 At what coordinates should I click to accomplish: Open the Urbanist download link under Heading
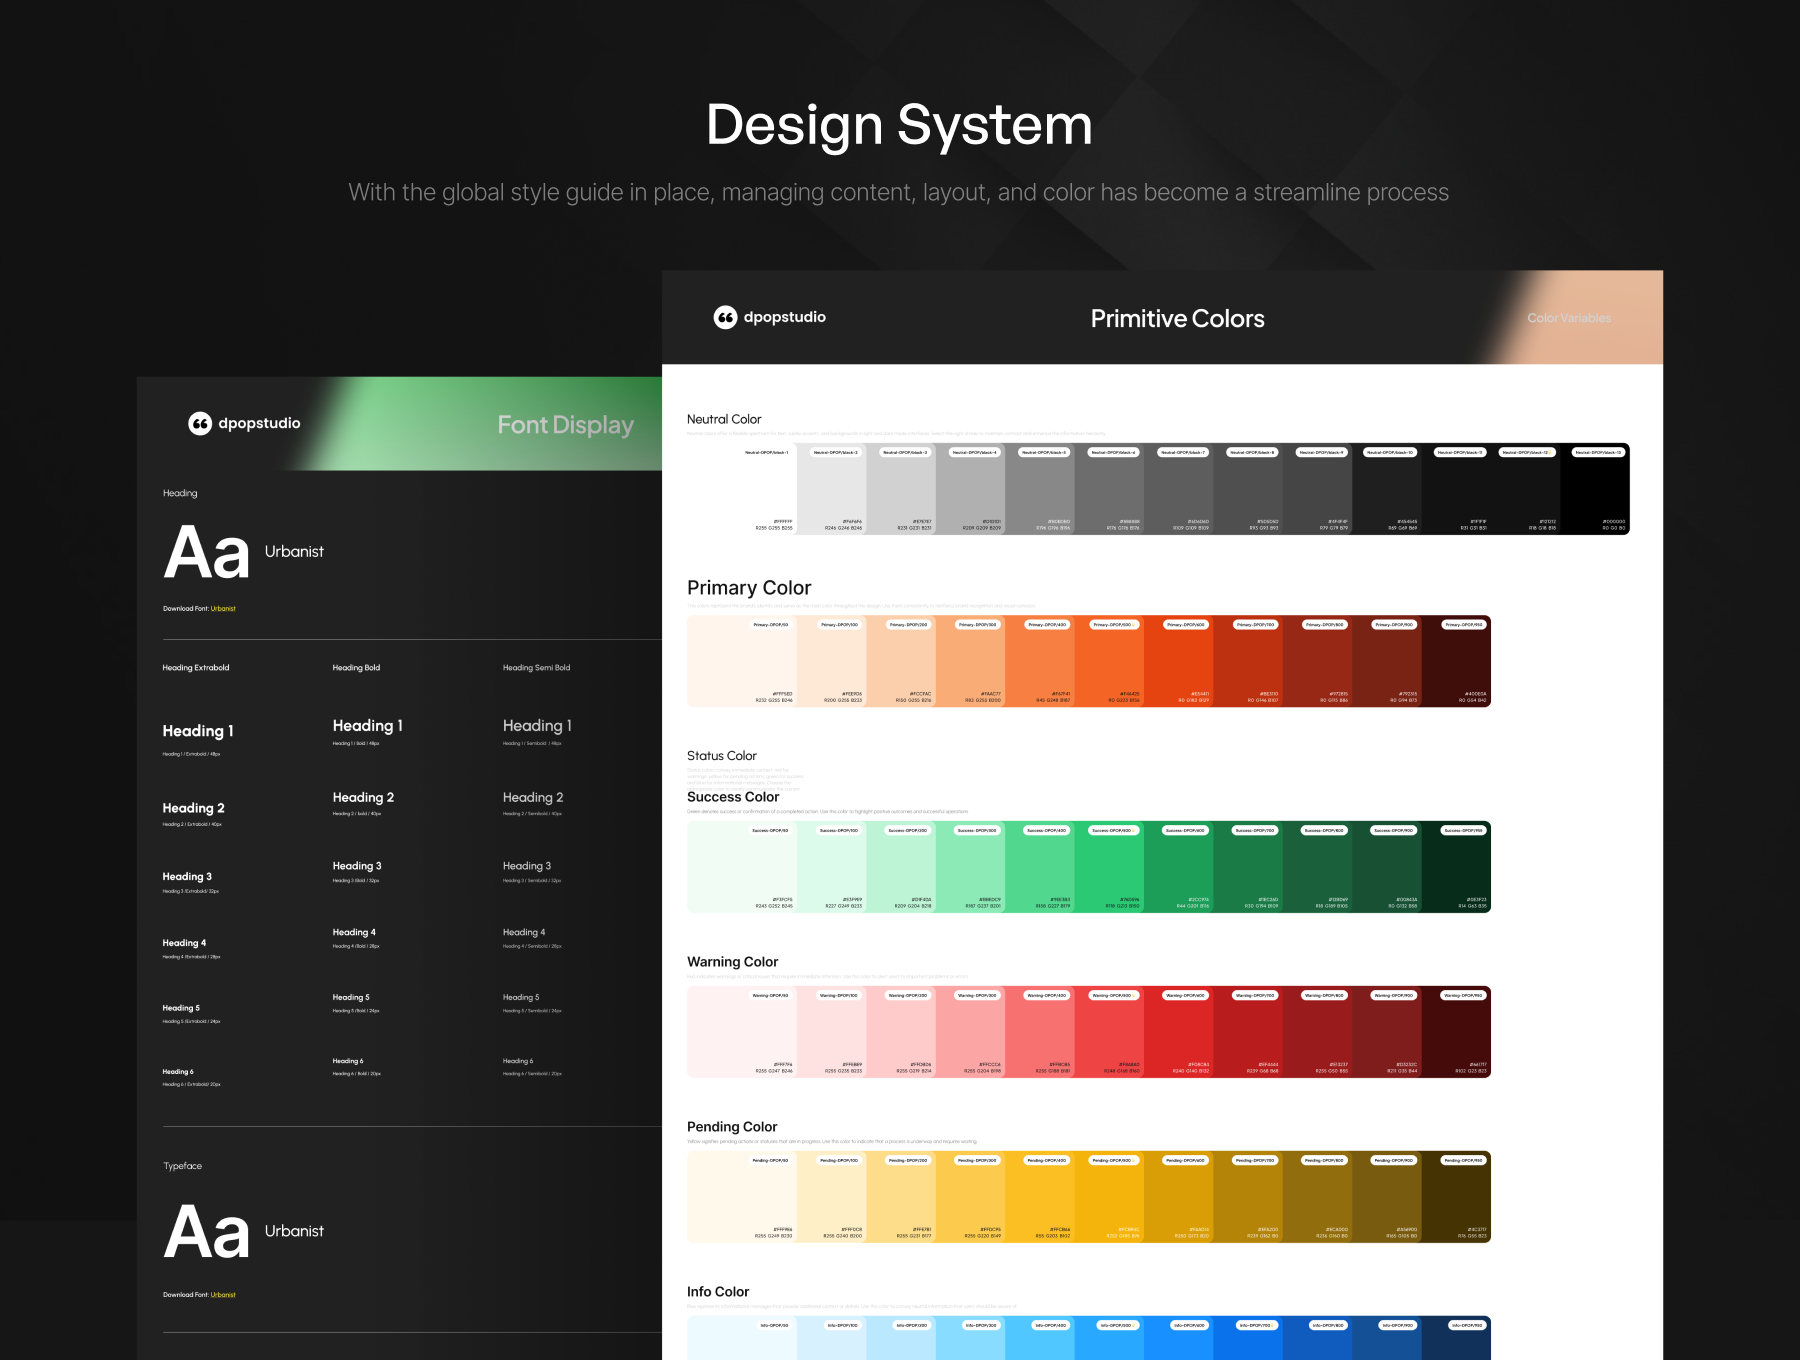pos(223,608)
